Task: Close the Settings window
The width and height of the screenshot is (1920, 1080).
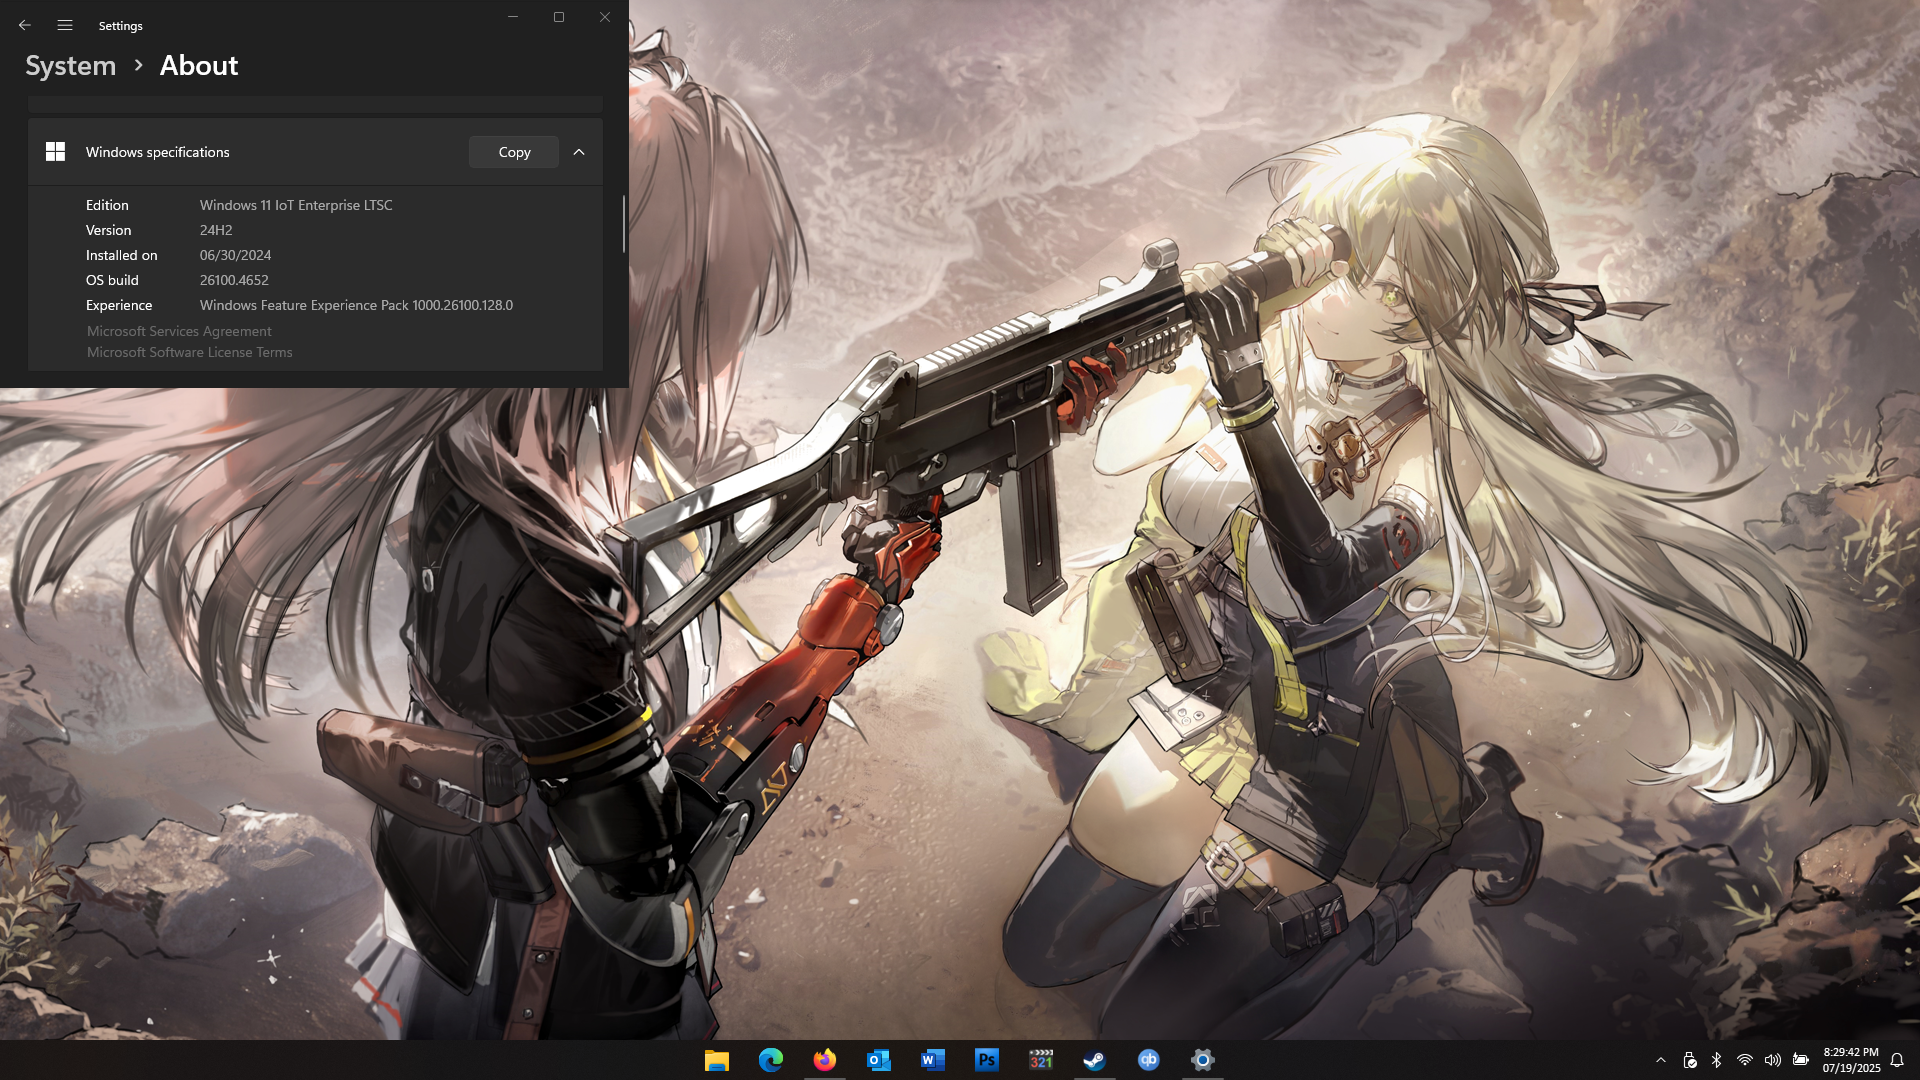Action: click(x=605, y=17)
